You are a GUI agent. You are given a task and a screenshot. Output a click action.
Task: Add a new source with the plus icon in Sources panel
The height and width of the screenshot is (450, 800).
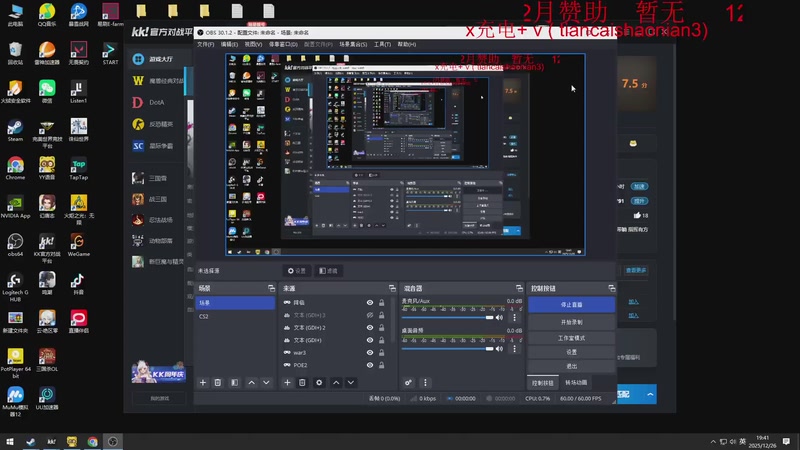click(x=287, y=383)
